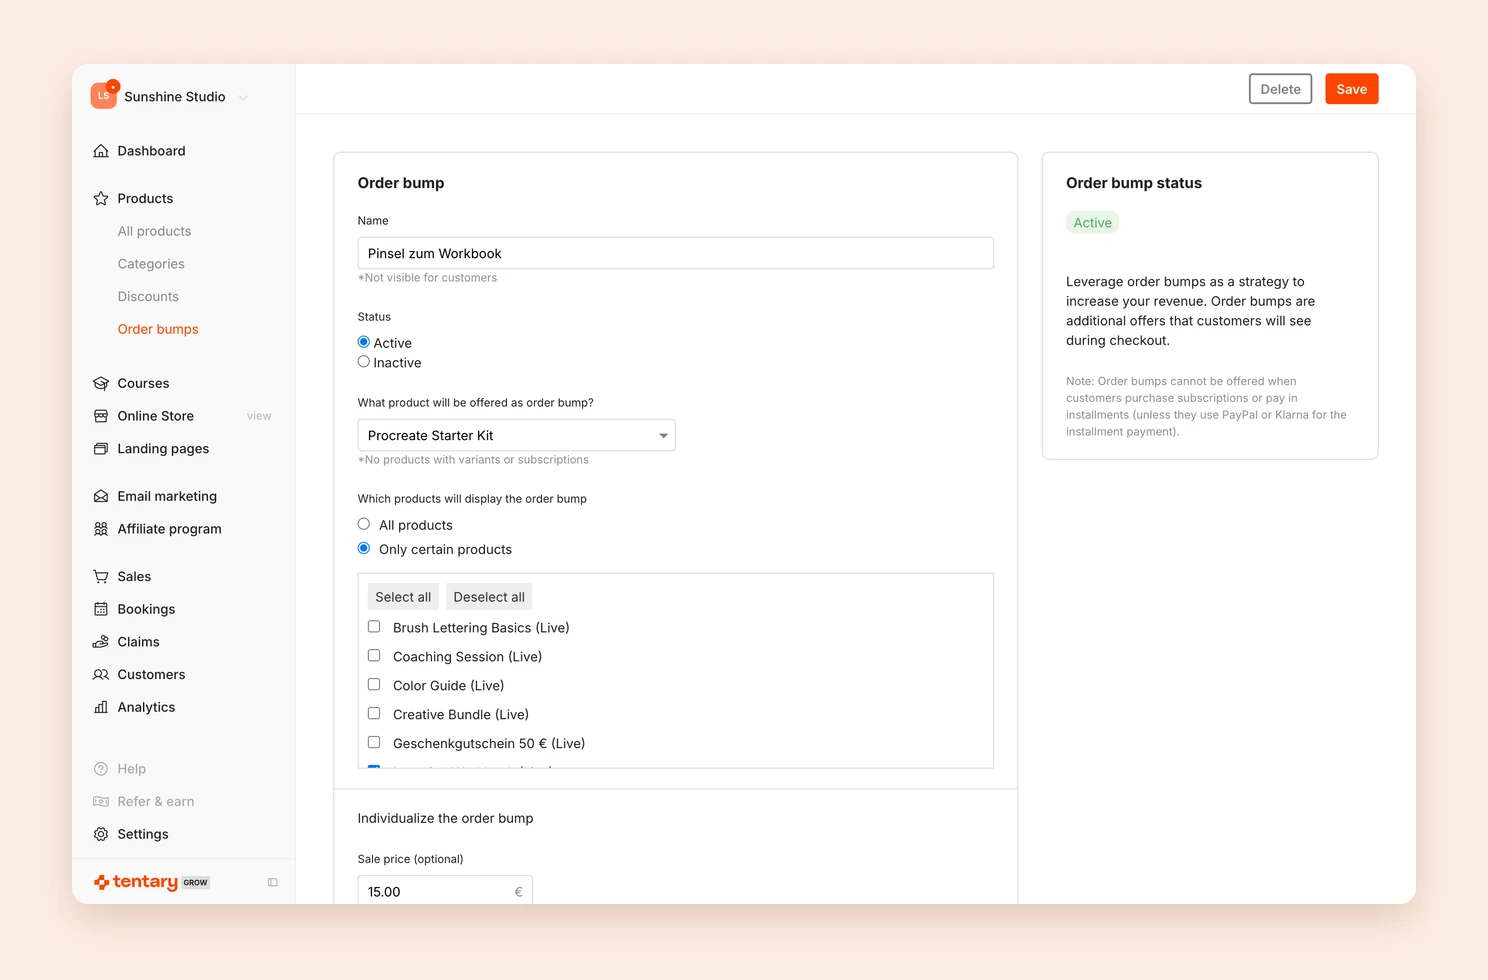Screen dimensions: 1488x980
Task: Click the Select all button
Action: (403, 597)
